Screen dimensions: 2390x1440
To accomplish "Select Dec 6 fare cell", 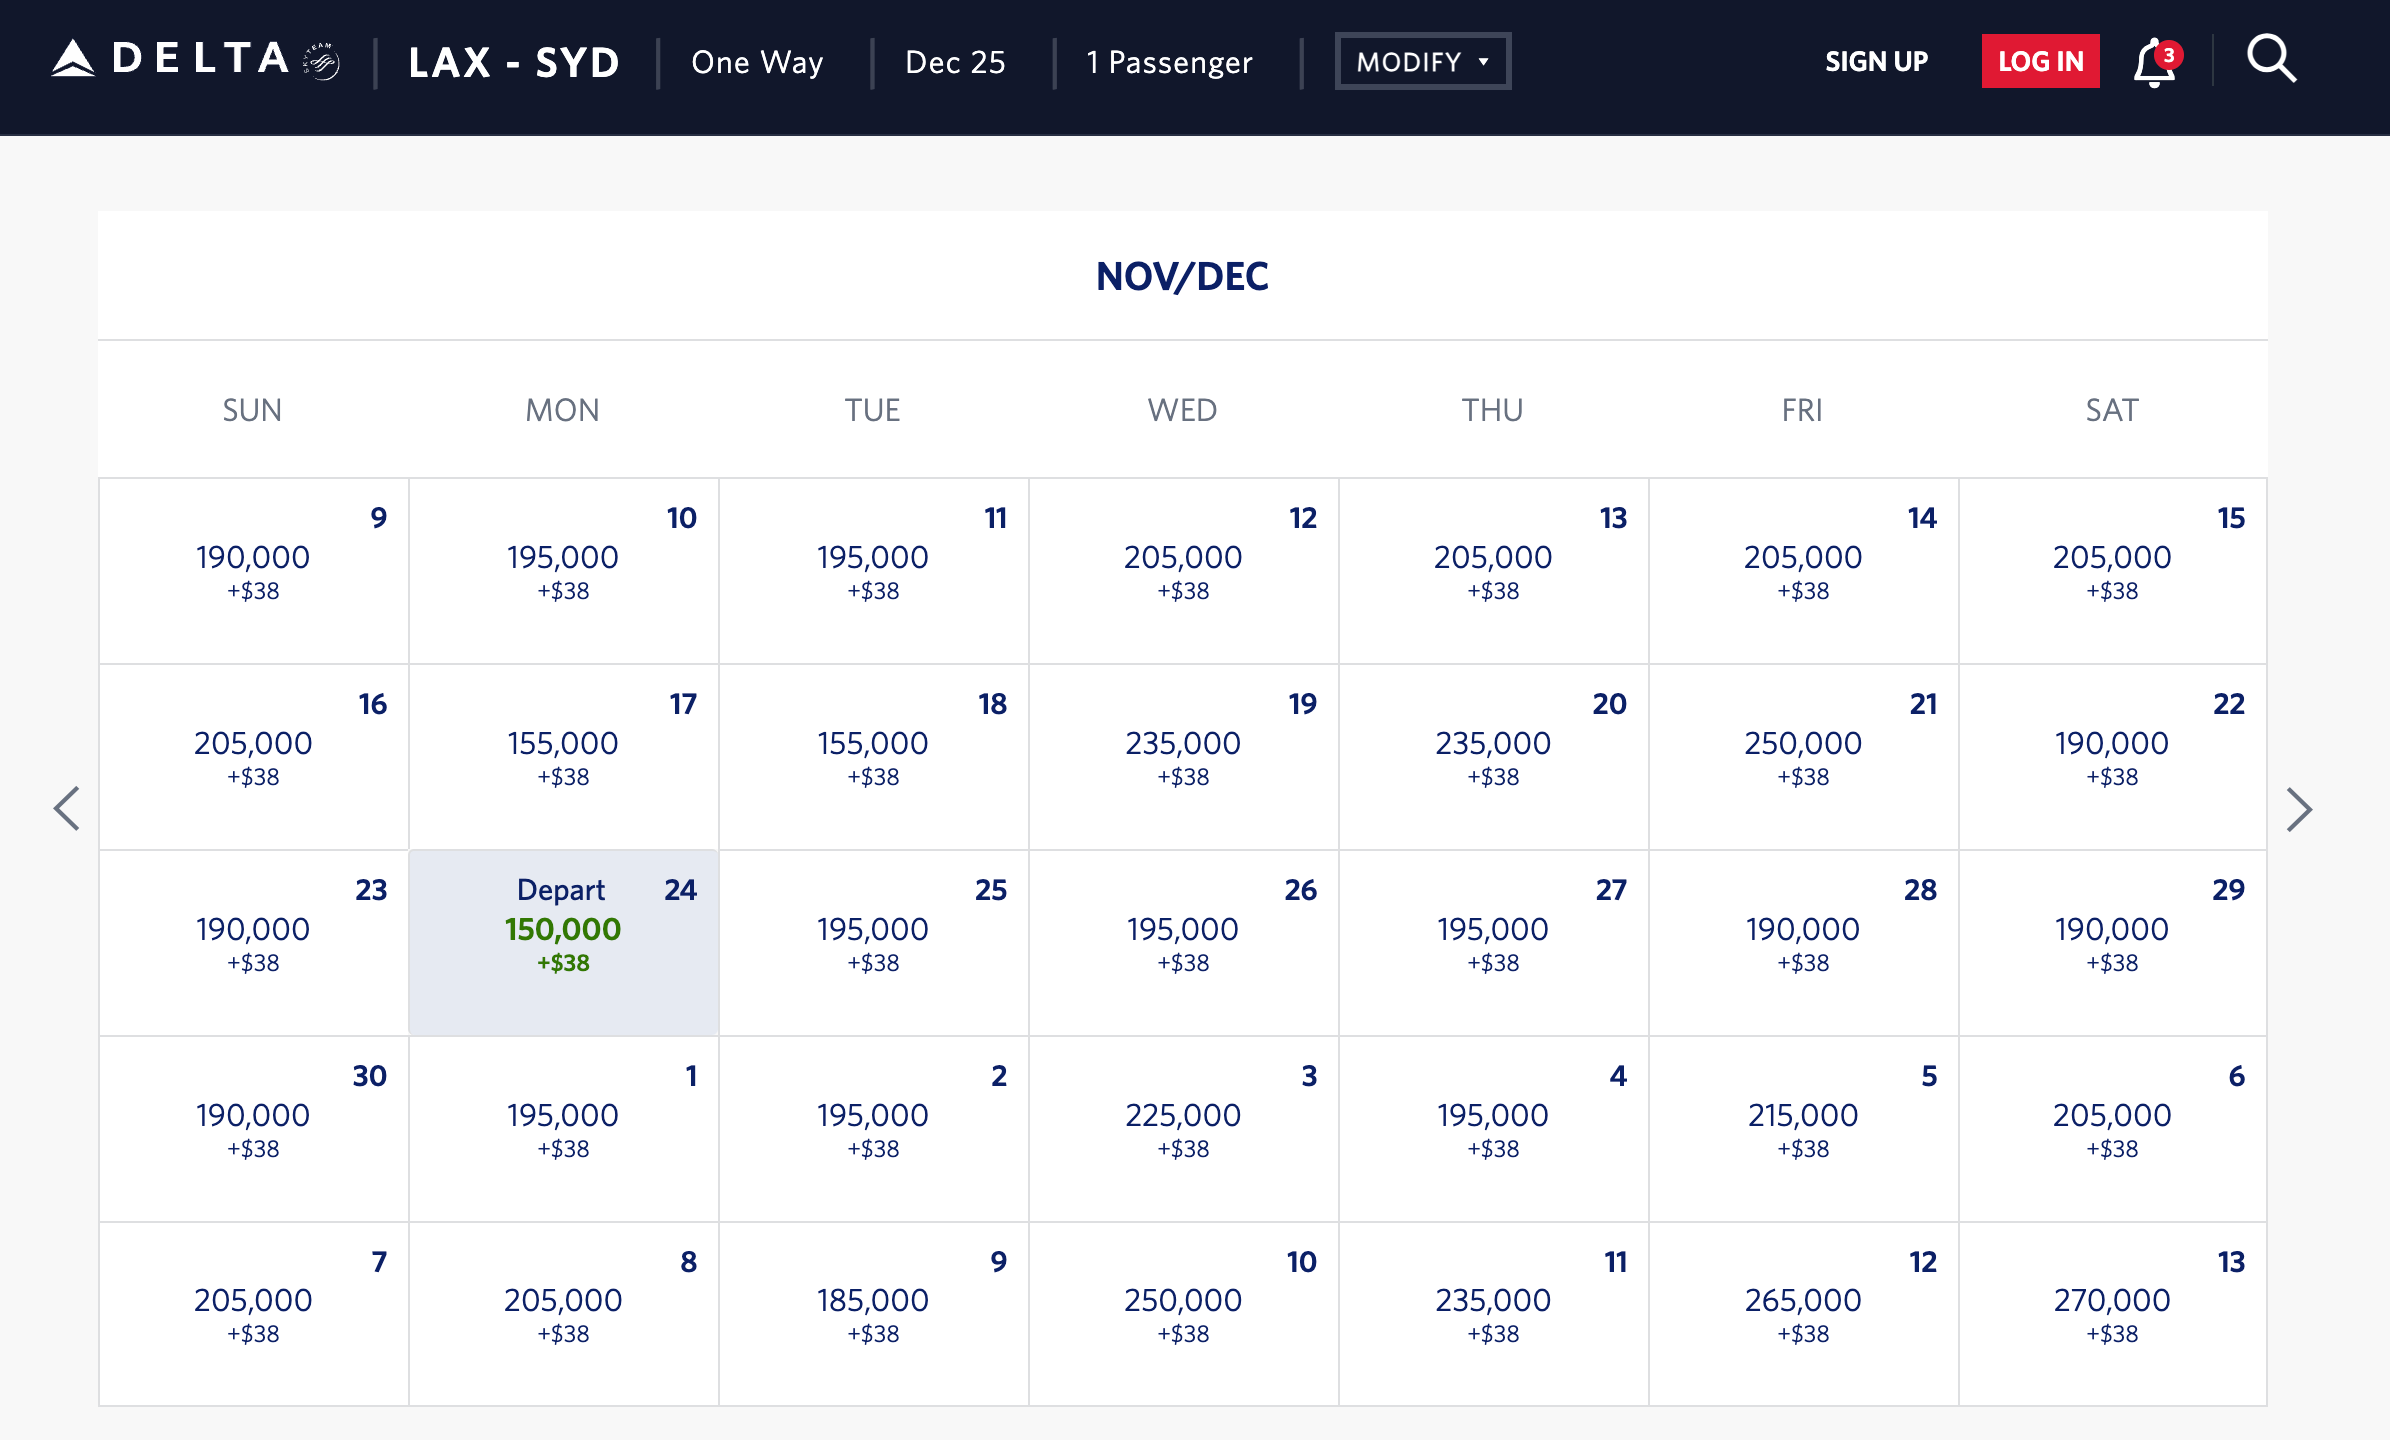I will pyautogui.click(x=2113, y=1129).
